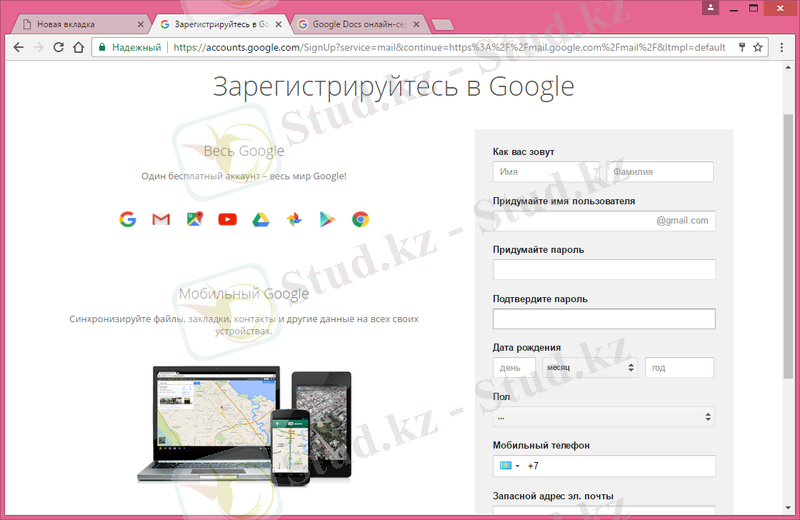This screenshot has width=800, height=520.
Task: Bookmark this page with the star icon
Action: pyautogui.click(x=758, y=47)
